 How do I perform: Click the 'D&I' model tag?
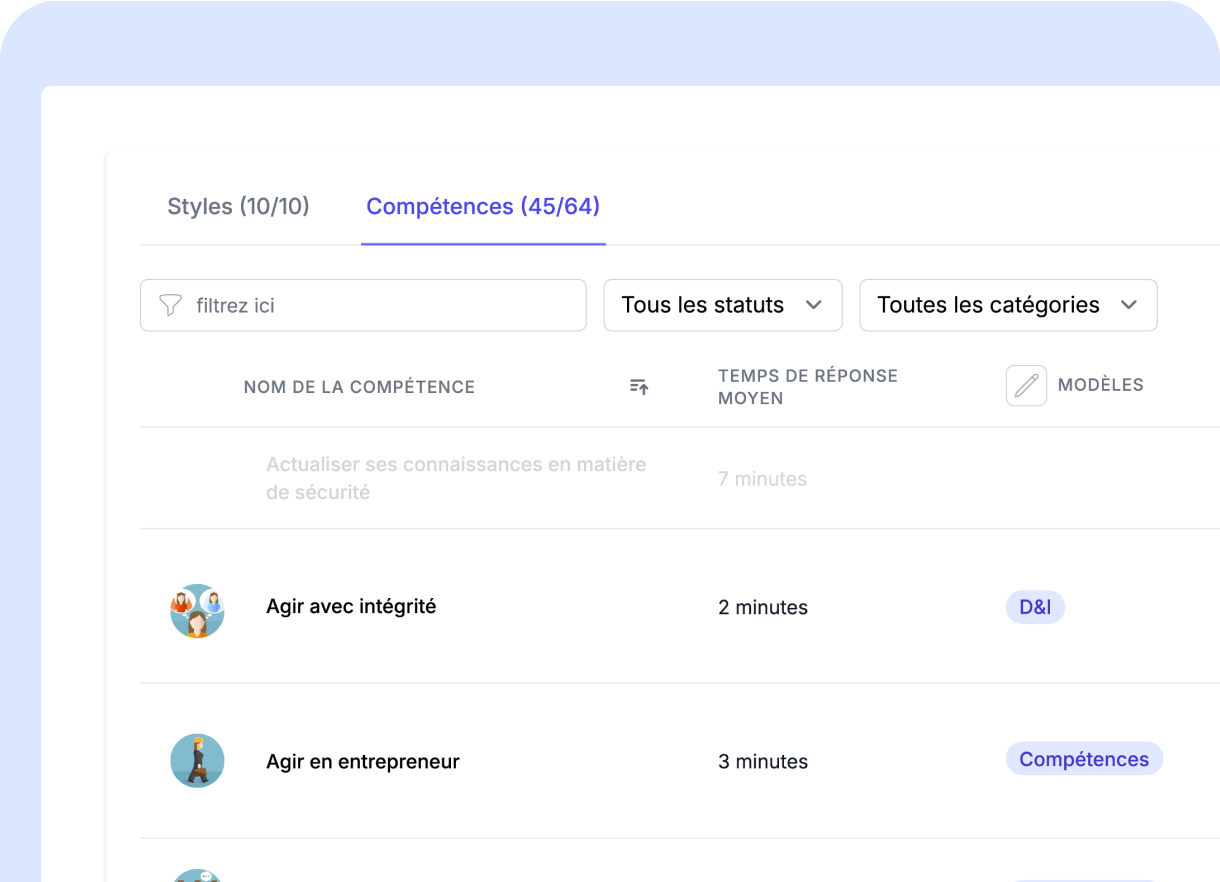tap(1035, 607)
